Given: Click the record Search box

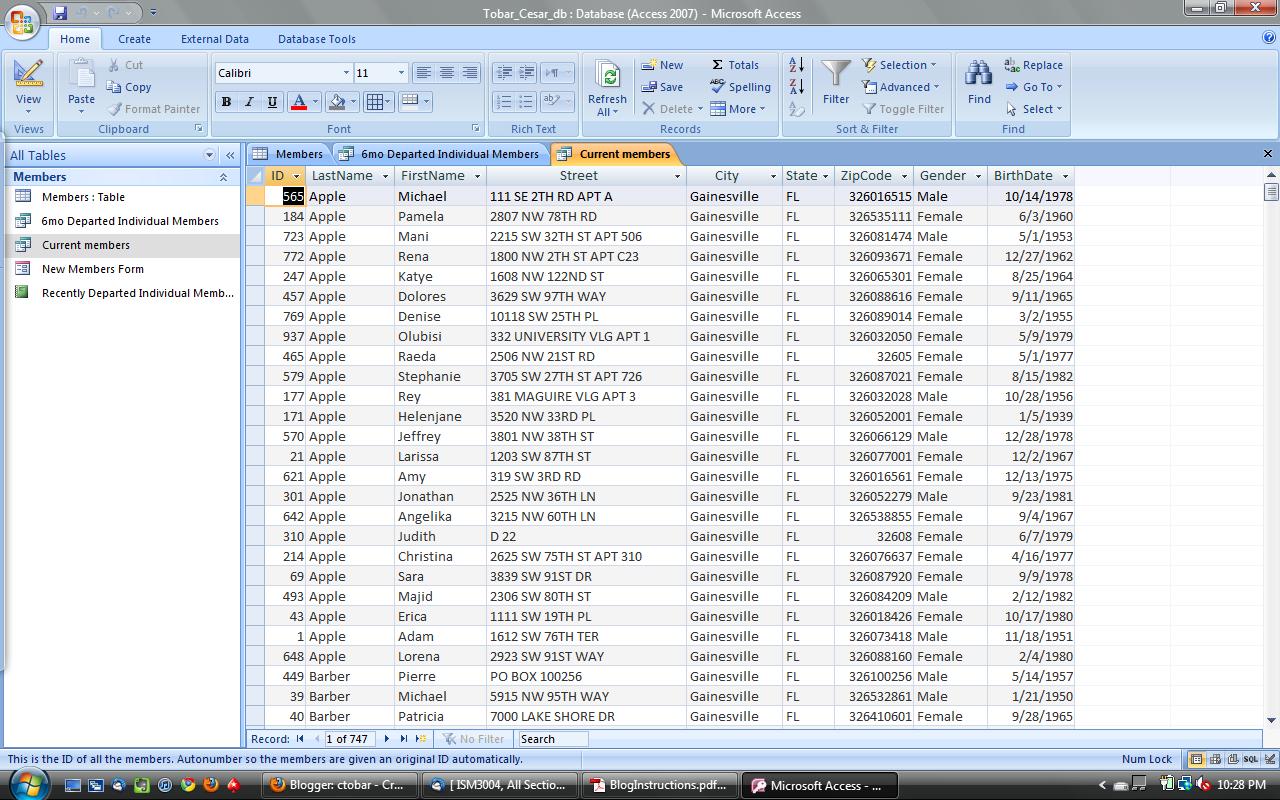Looking at the screenshot, I should click(553, 739).
